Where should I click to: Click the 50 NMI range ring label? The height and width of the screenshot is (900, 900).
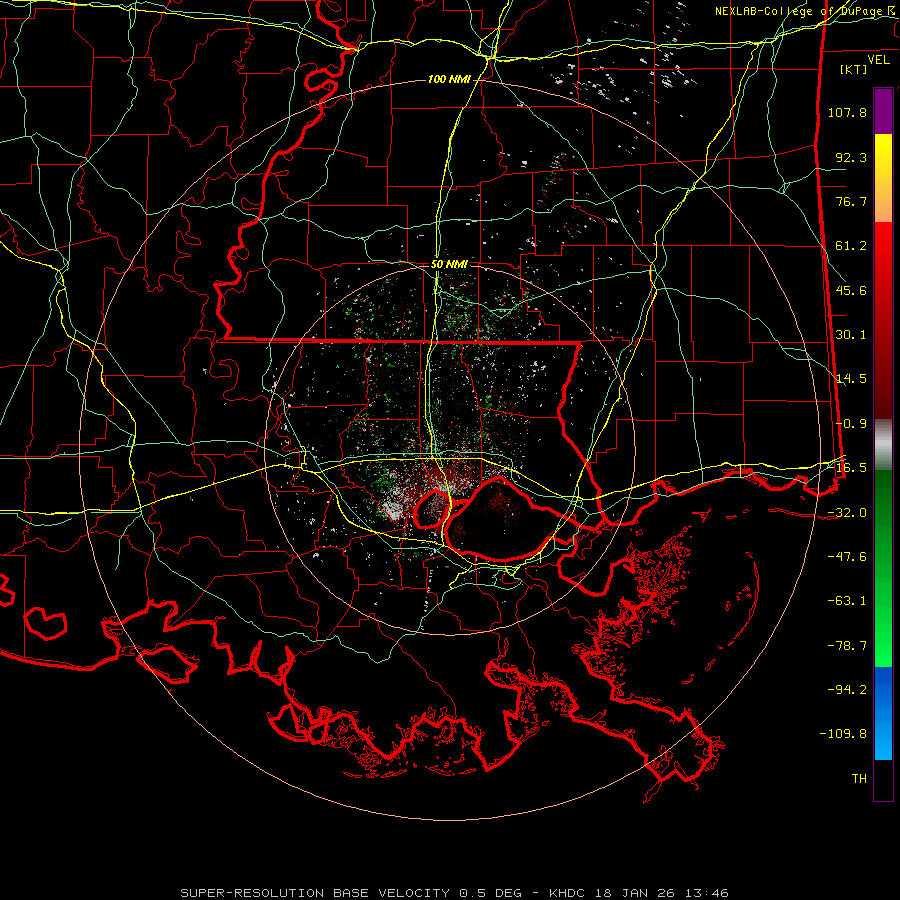click(449, 265)
